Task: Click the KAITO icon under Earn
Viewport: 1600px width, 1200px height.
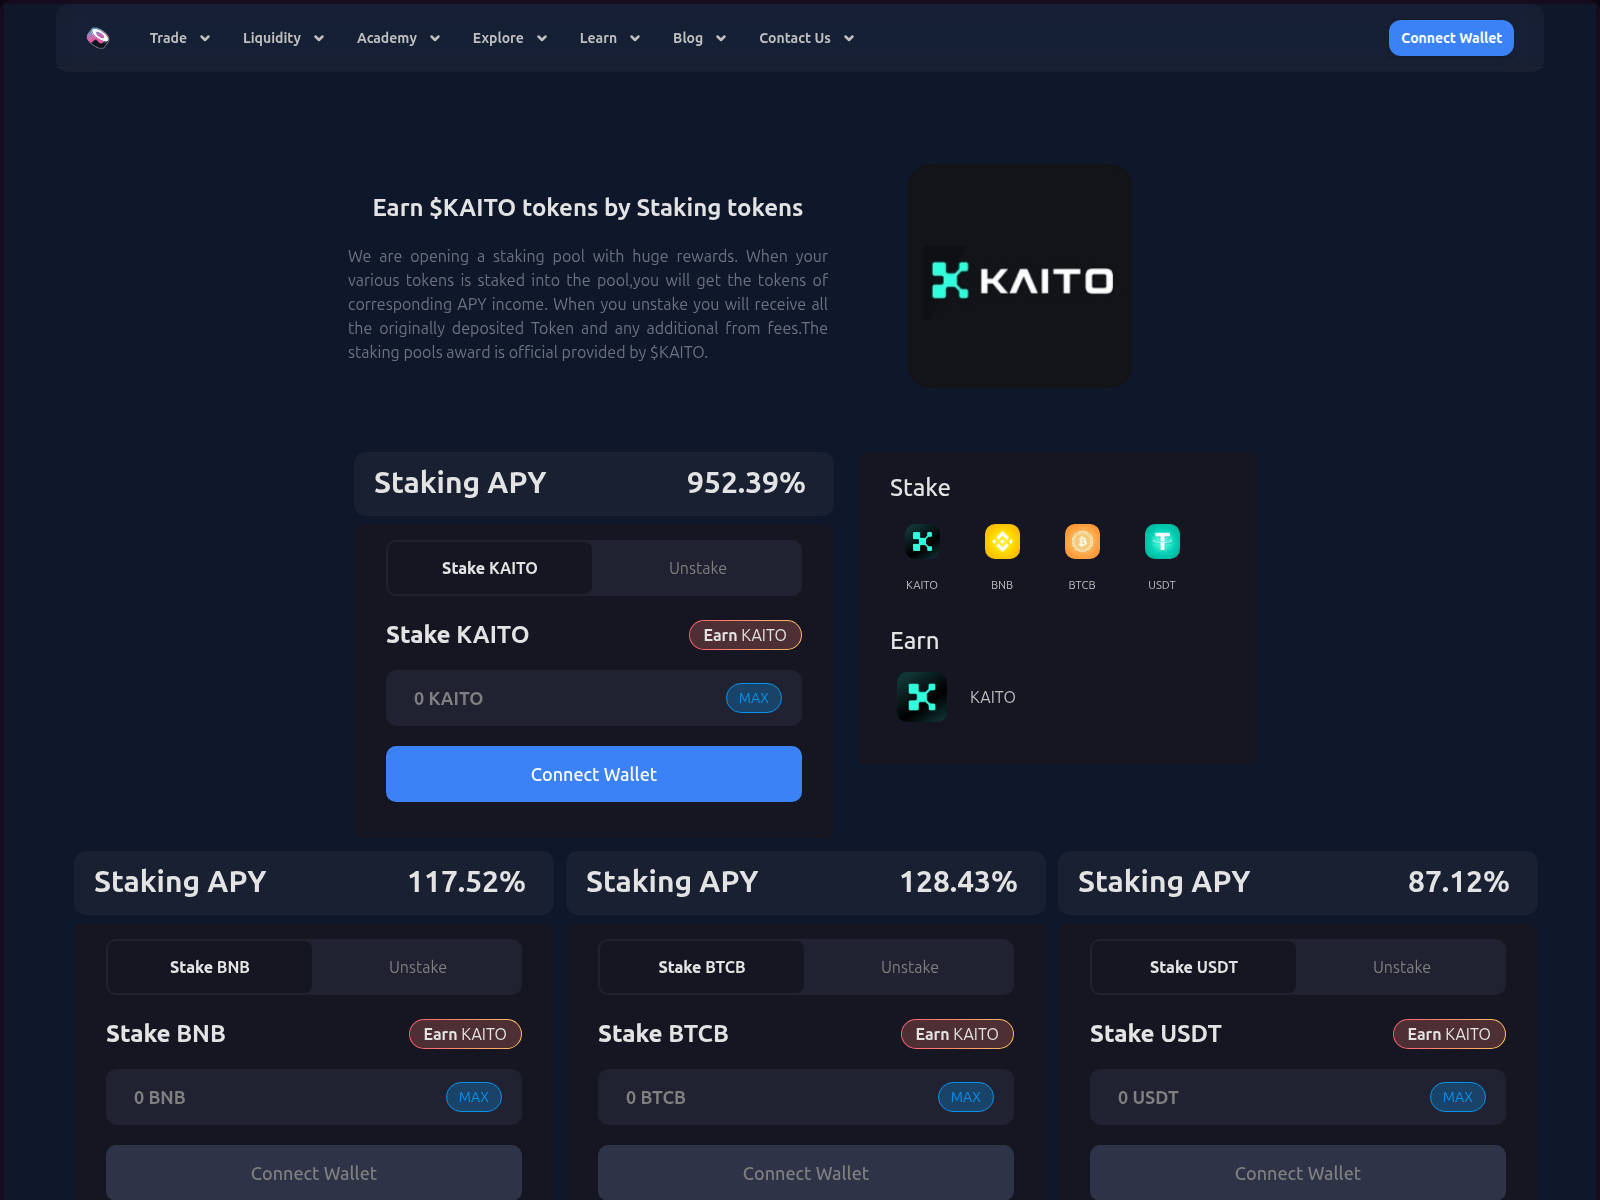Action: pos(922,697)
